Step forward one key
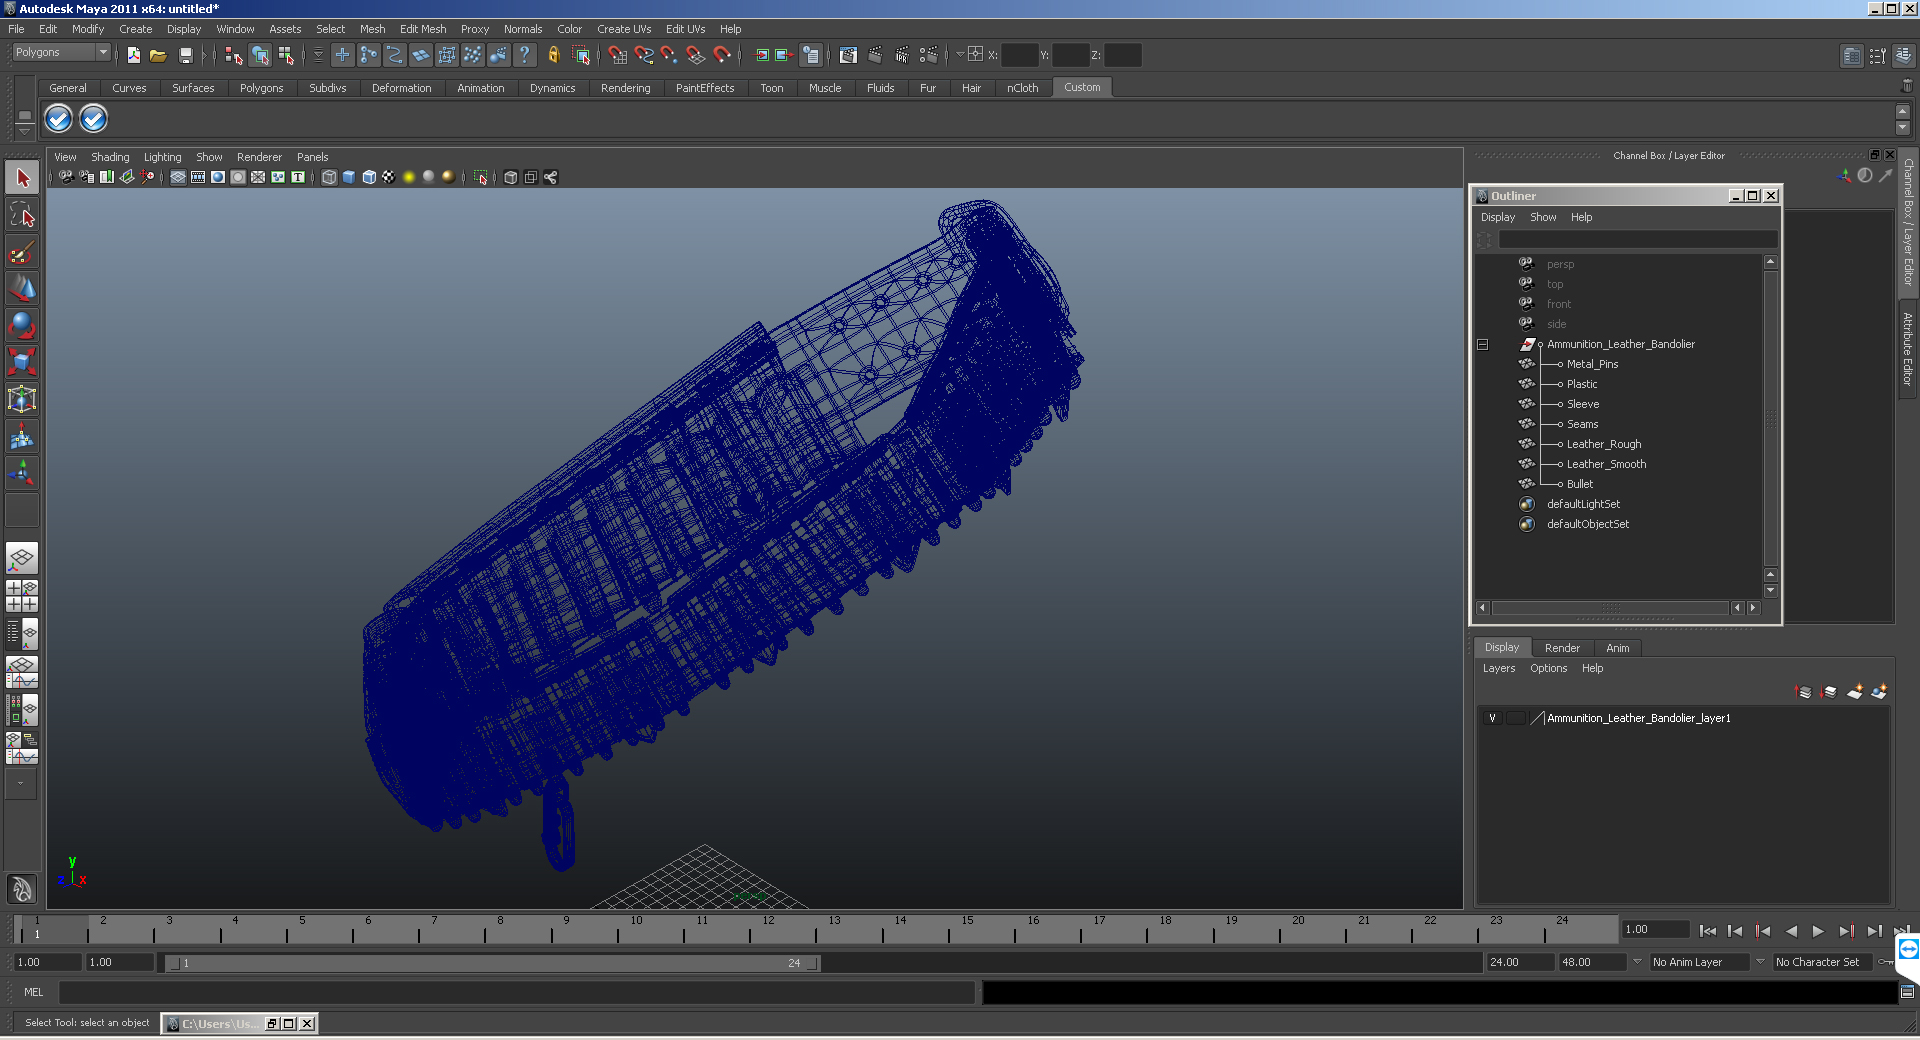This screenshot has width=1920, height=1040. click(1846, 931)
